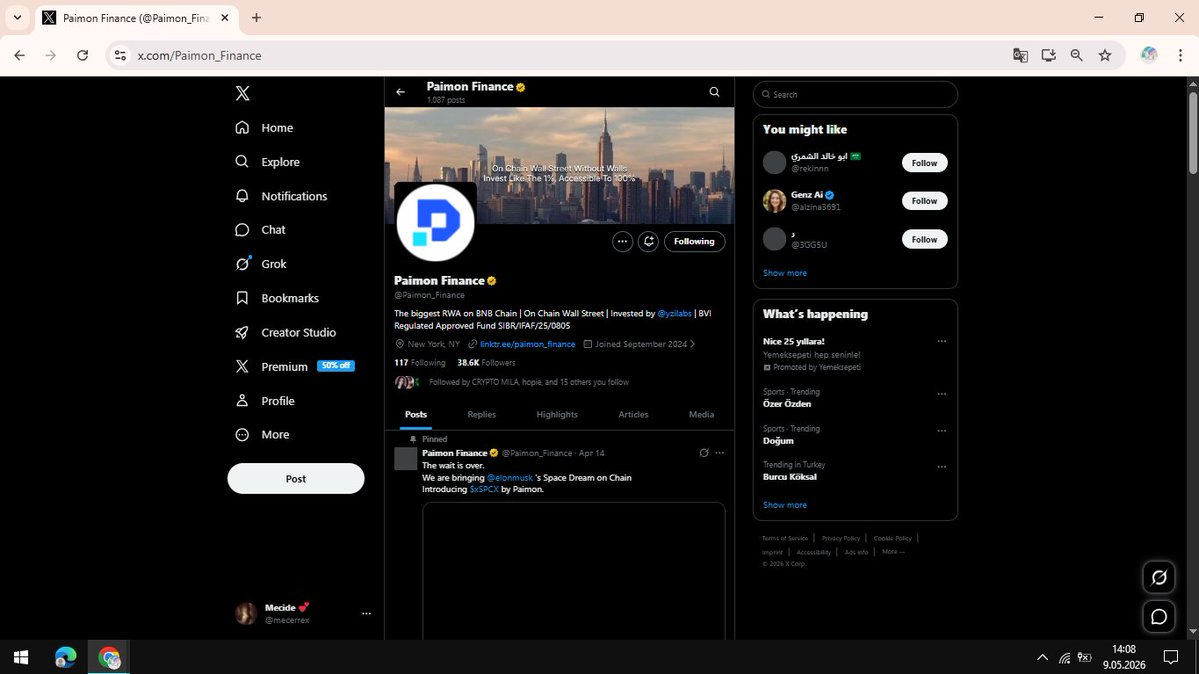
Task: Open the Chrome zoom magnifier icon
Action: 1077,55
